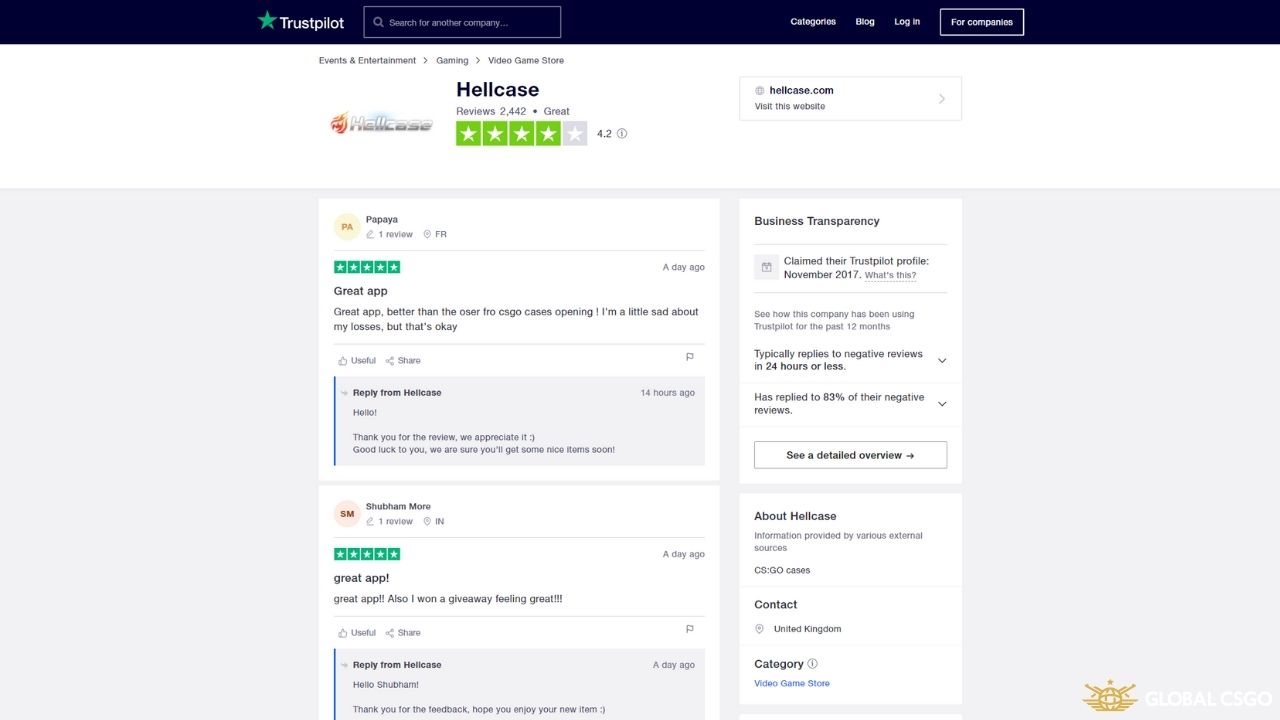
Task: Share Papaya's review
Action: click(403, 361)
